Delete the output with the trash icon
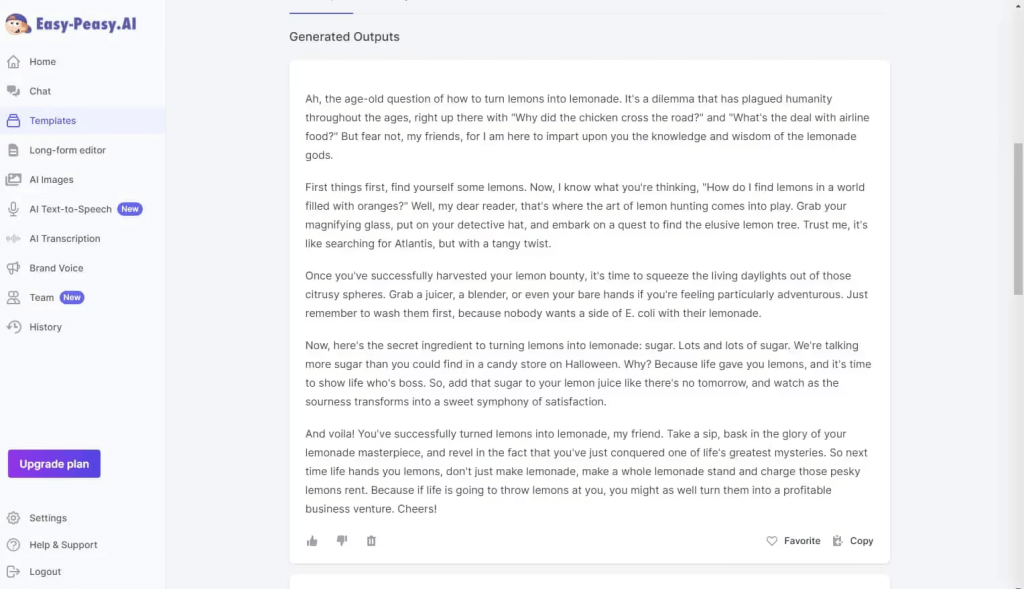1024x589 pixels. (x=371, y=540)
